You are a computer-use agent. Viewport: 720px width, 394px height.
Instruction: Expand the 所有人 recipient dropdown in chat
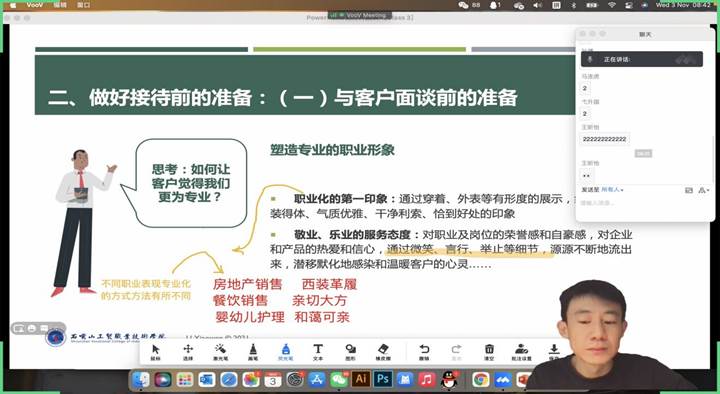coord(613,190)
